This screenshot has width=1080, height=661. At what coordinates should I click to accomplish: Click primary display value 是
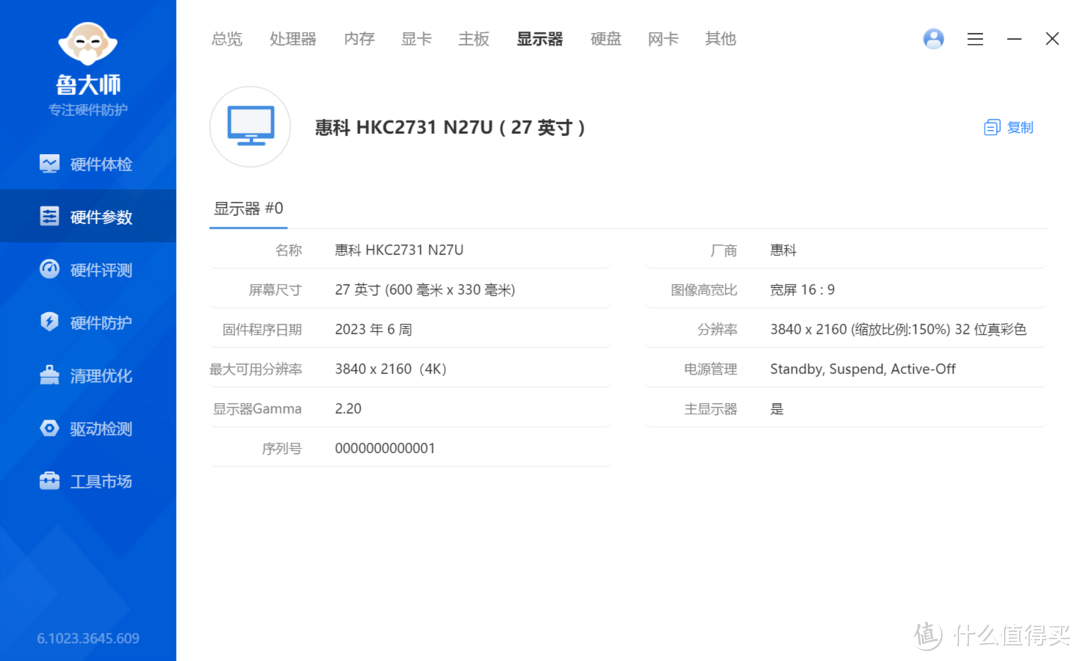(x=777, y=408)
